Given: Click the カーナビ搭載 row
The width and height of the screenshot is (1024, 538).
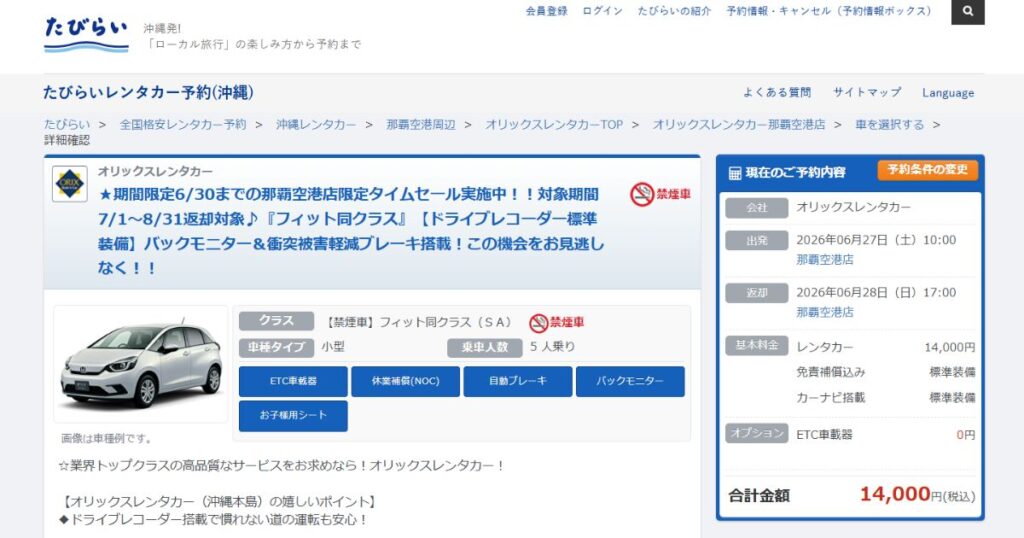Looking at the screenshot, I should [x=886, y=398].
